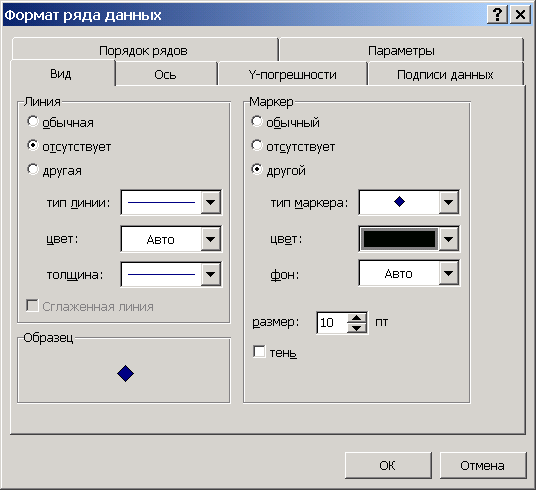Click the line style preview in тип линии

tap(161, 202)
